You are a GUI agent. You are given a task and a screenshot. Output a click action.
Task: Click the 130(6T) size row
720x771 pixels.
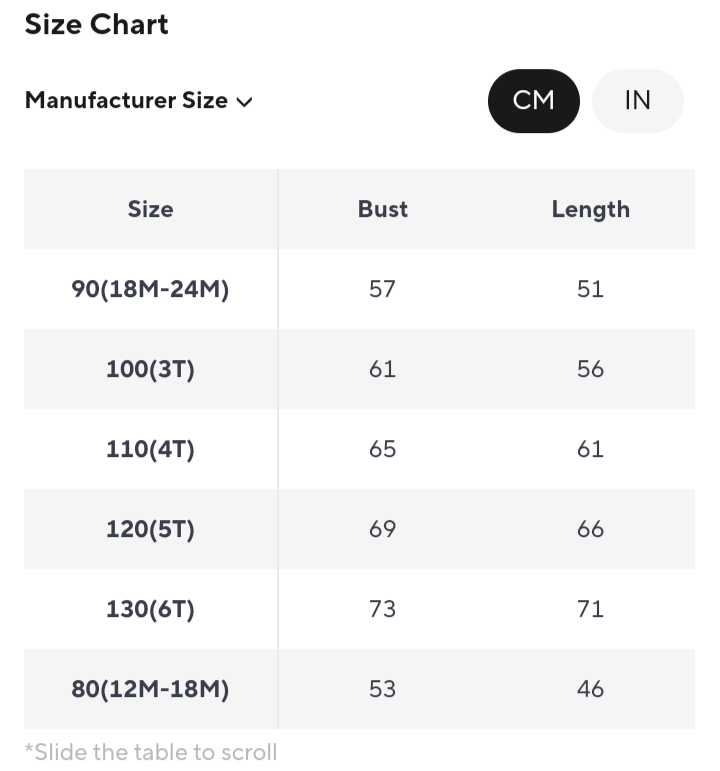pyautogui.click(x=150, y=609)
